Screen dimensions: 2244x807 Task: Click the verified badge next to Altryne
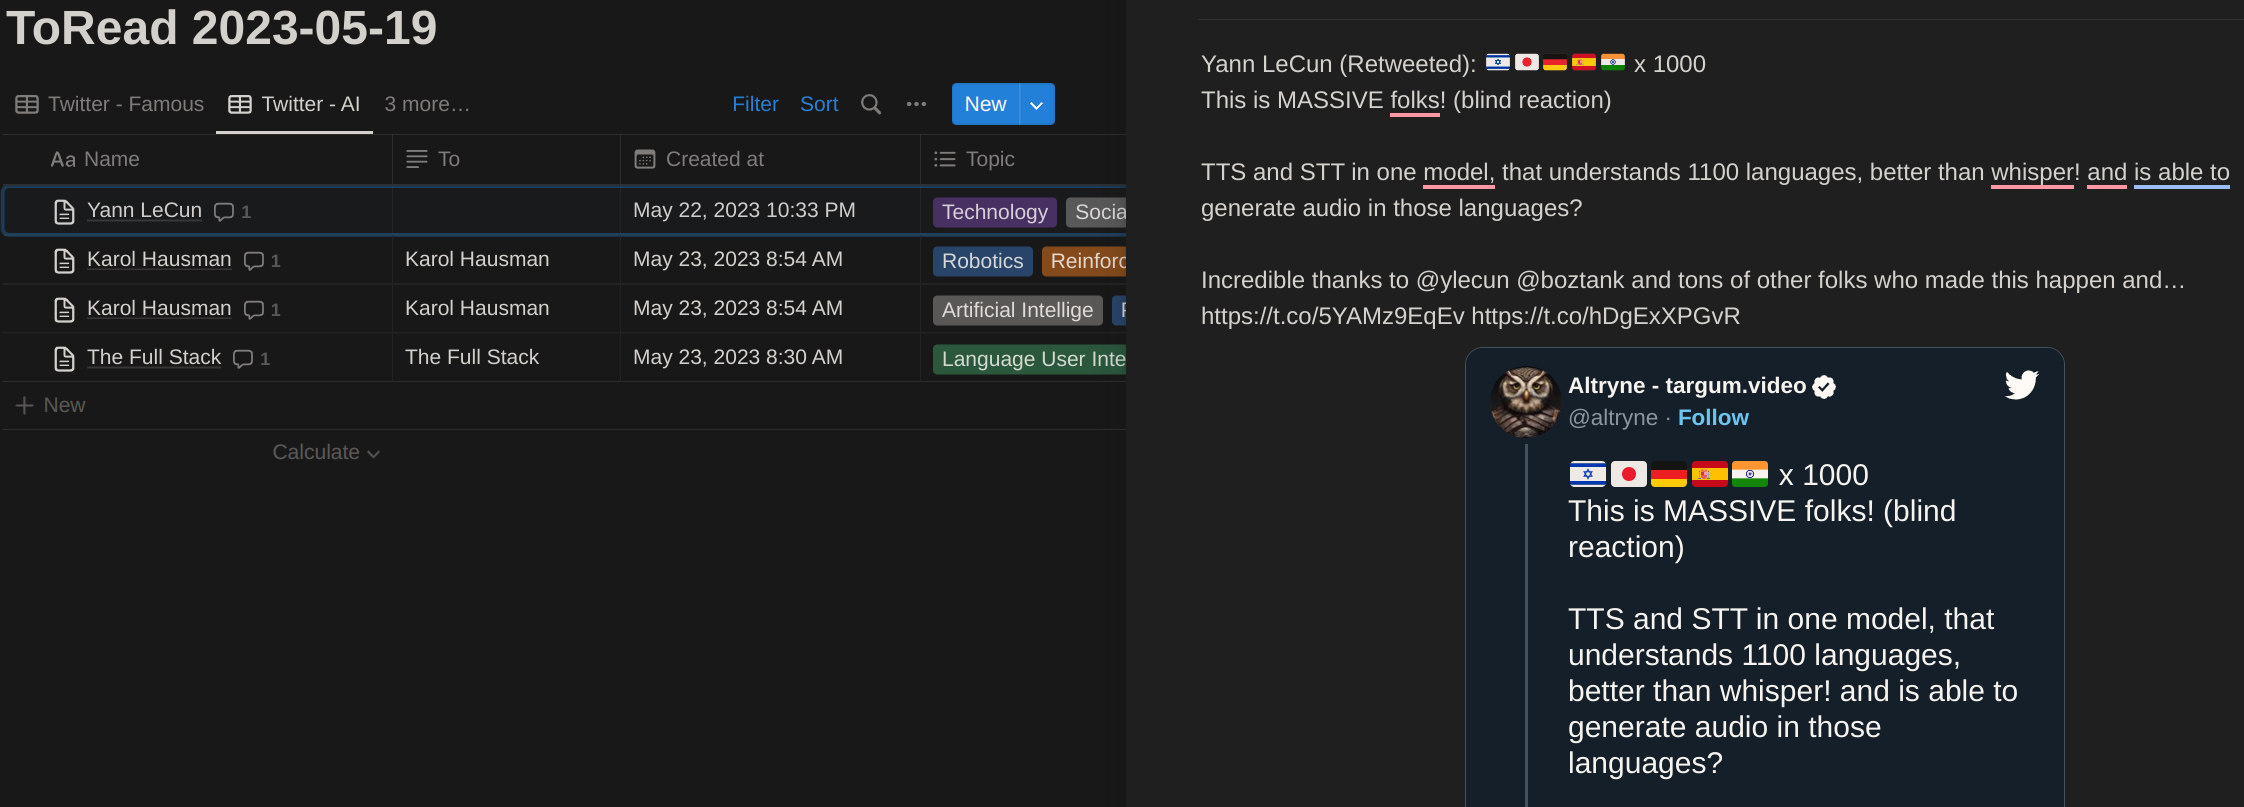(x=1824, y=387)
